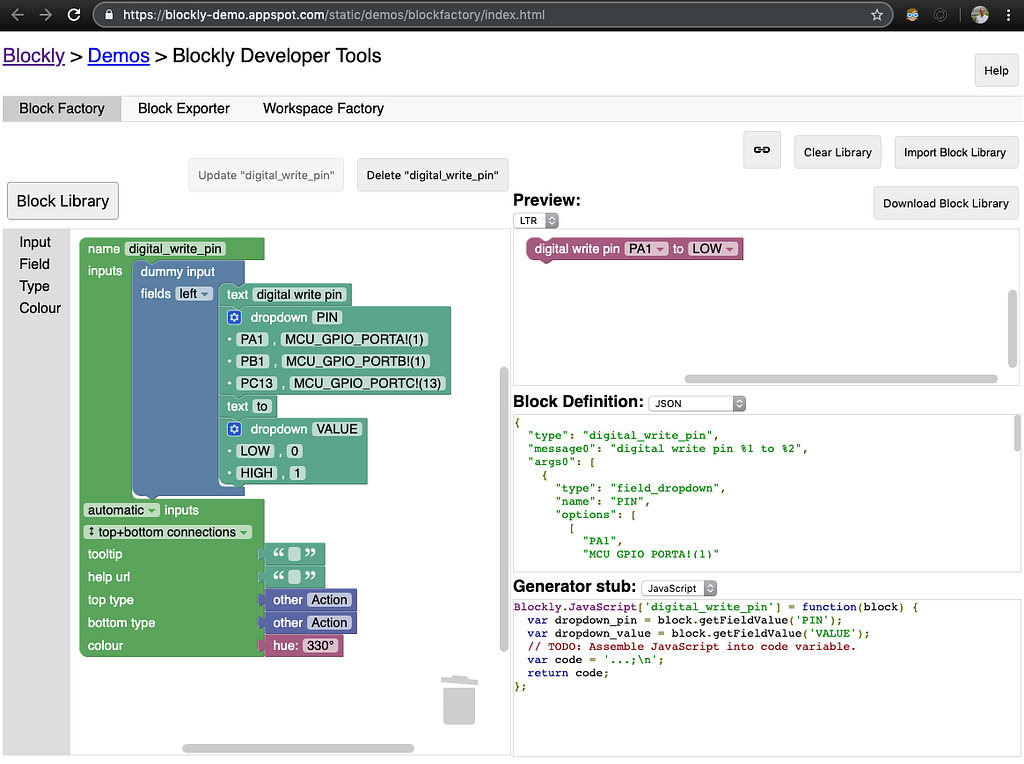
Task: Click the workspace vertical scrollbar
Action: click(504, 509)
